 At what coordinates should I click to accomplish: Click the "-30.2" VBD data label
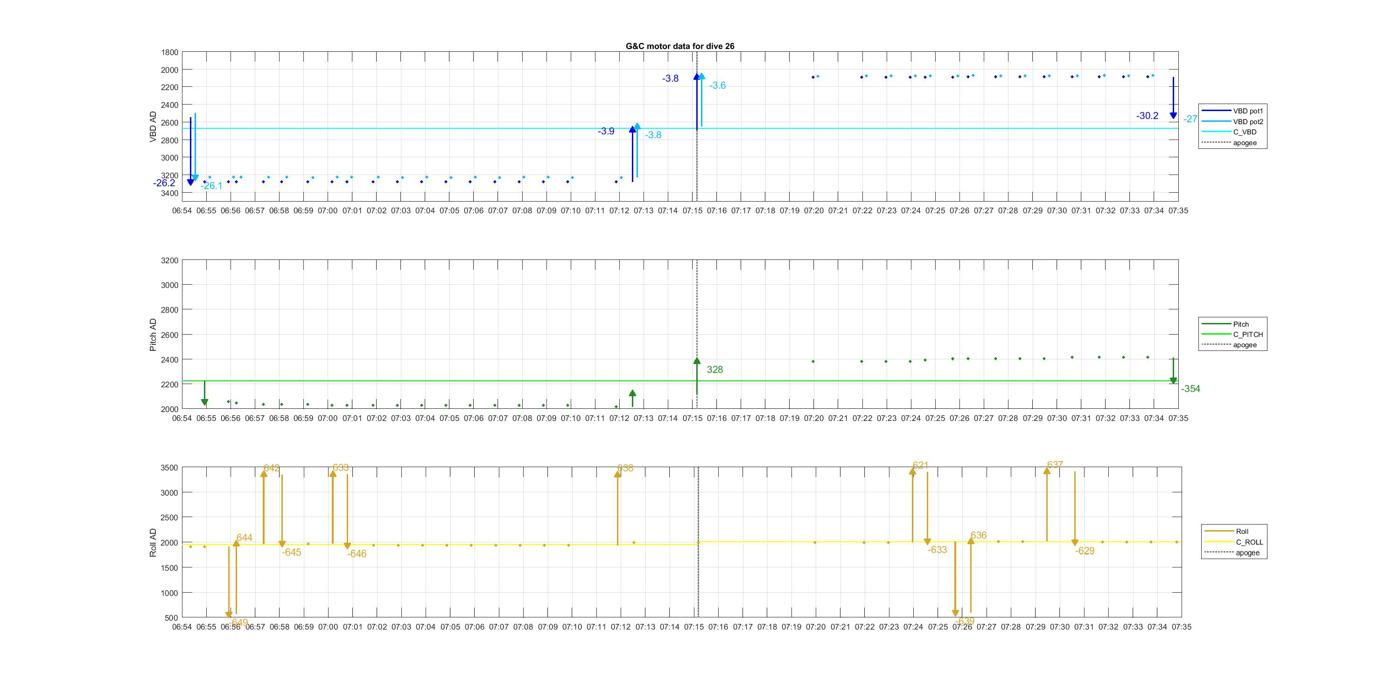(x=1147, y=116)
